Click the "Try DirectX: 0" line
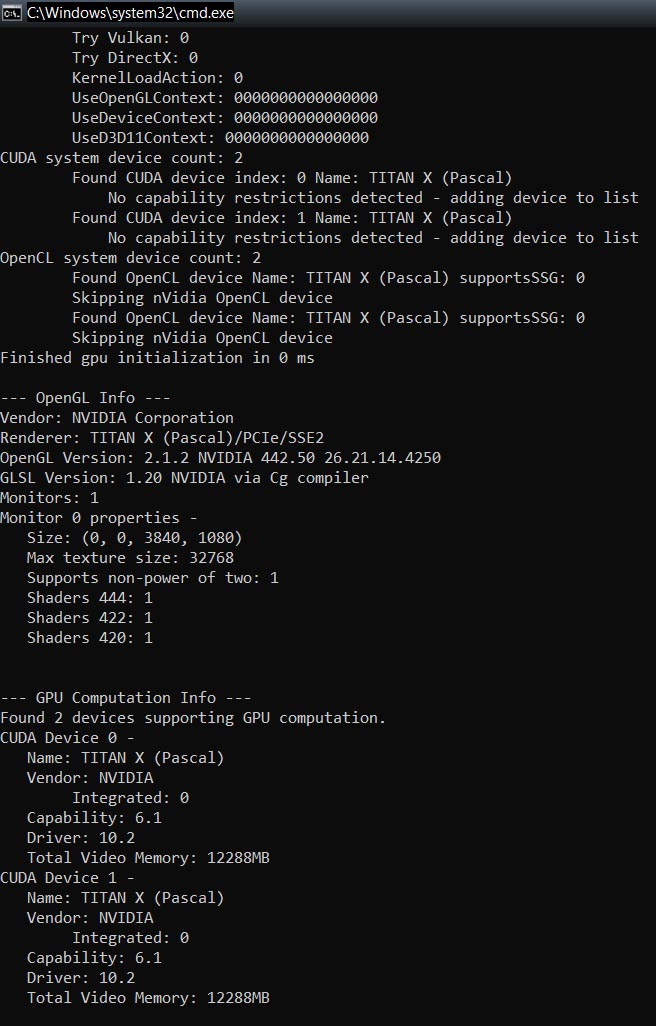Screen dimensions: 656x1026 (x=135, y=58)
